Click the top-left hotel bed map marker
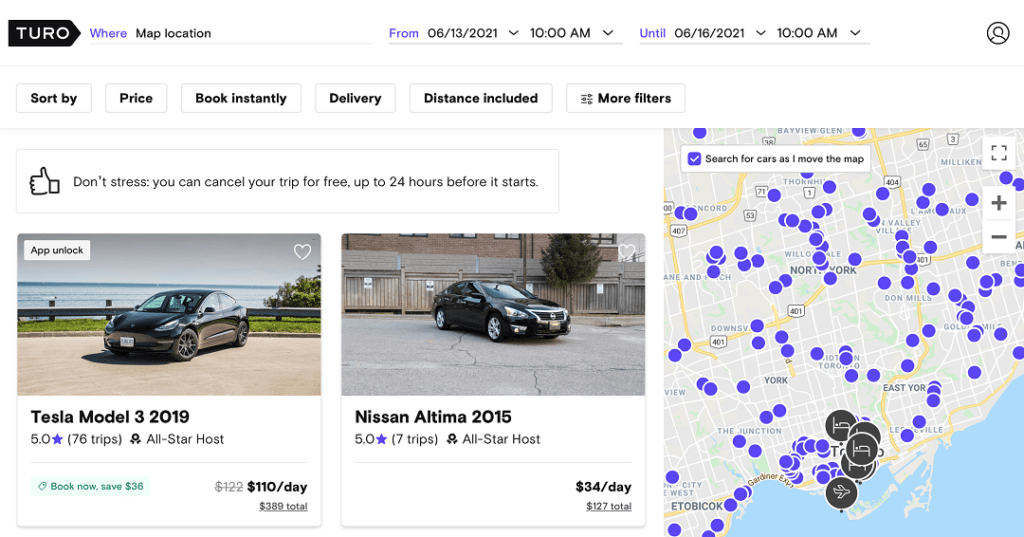 pyautogui.click(x=841, y=425)
